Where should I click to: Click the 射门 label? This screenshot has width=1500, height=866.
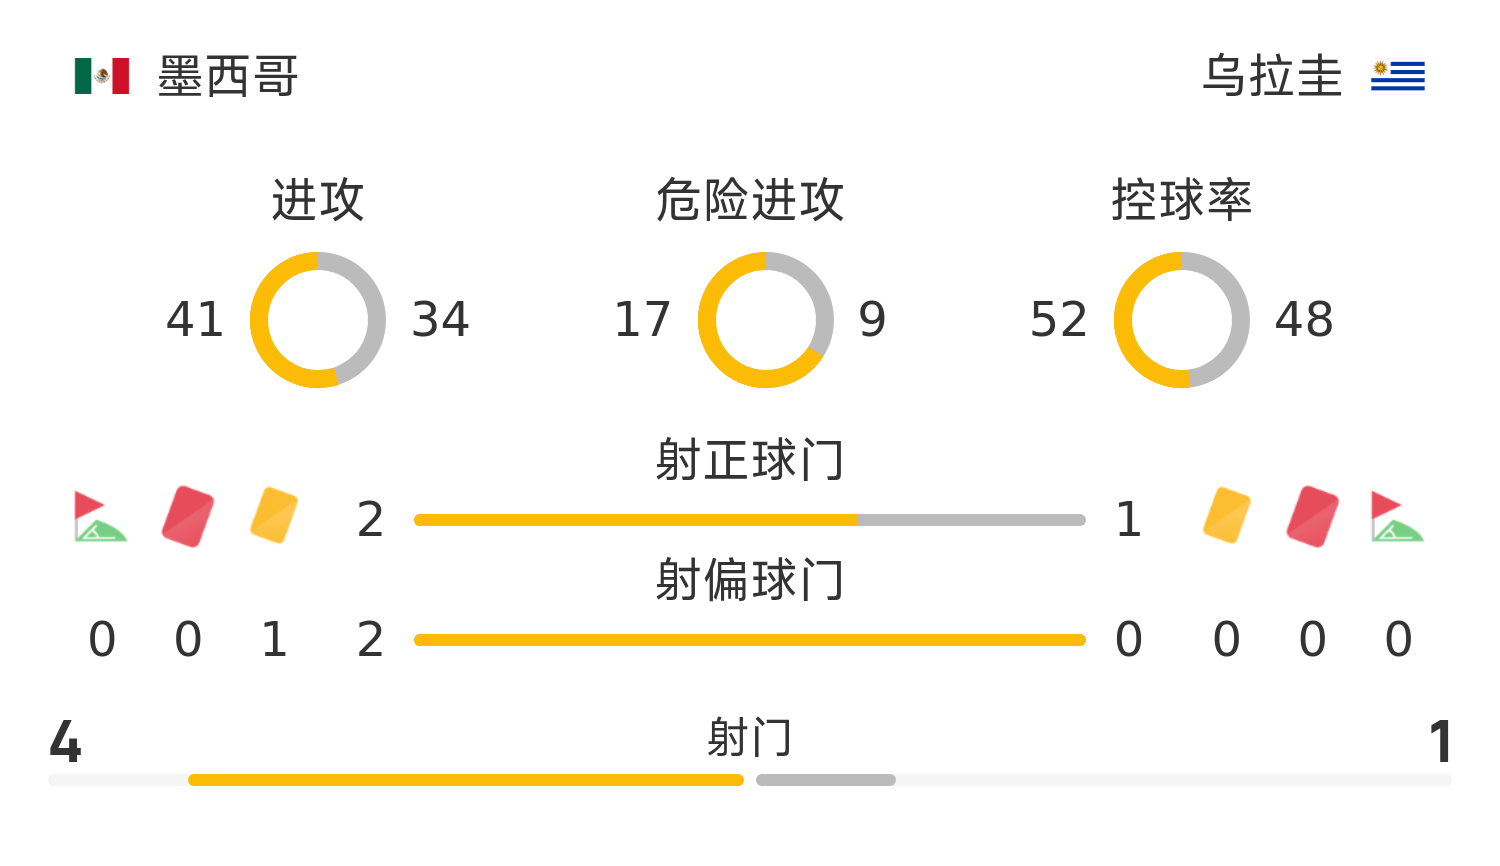pyautogui.click(x=750, y=738)
